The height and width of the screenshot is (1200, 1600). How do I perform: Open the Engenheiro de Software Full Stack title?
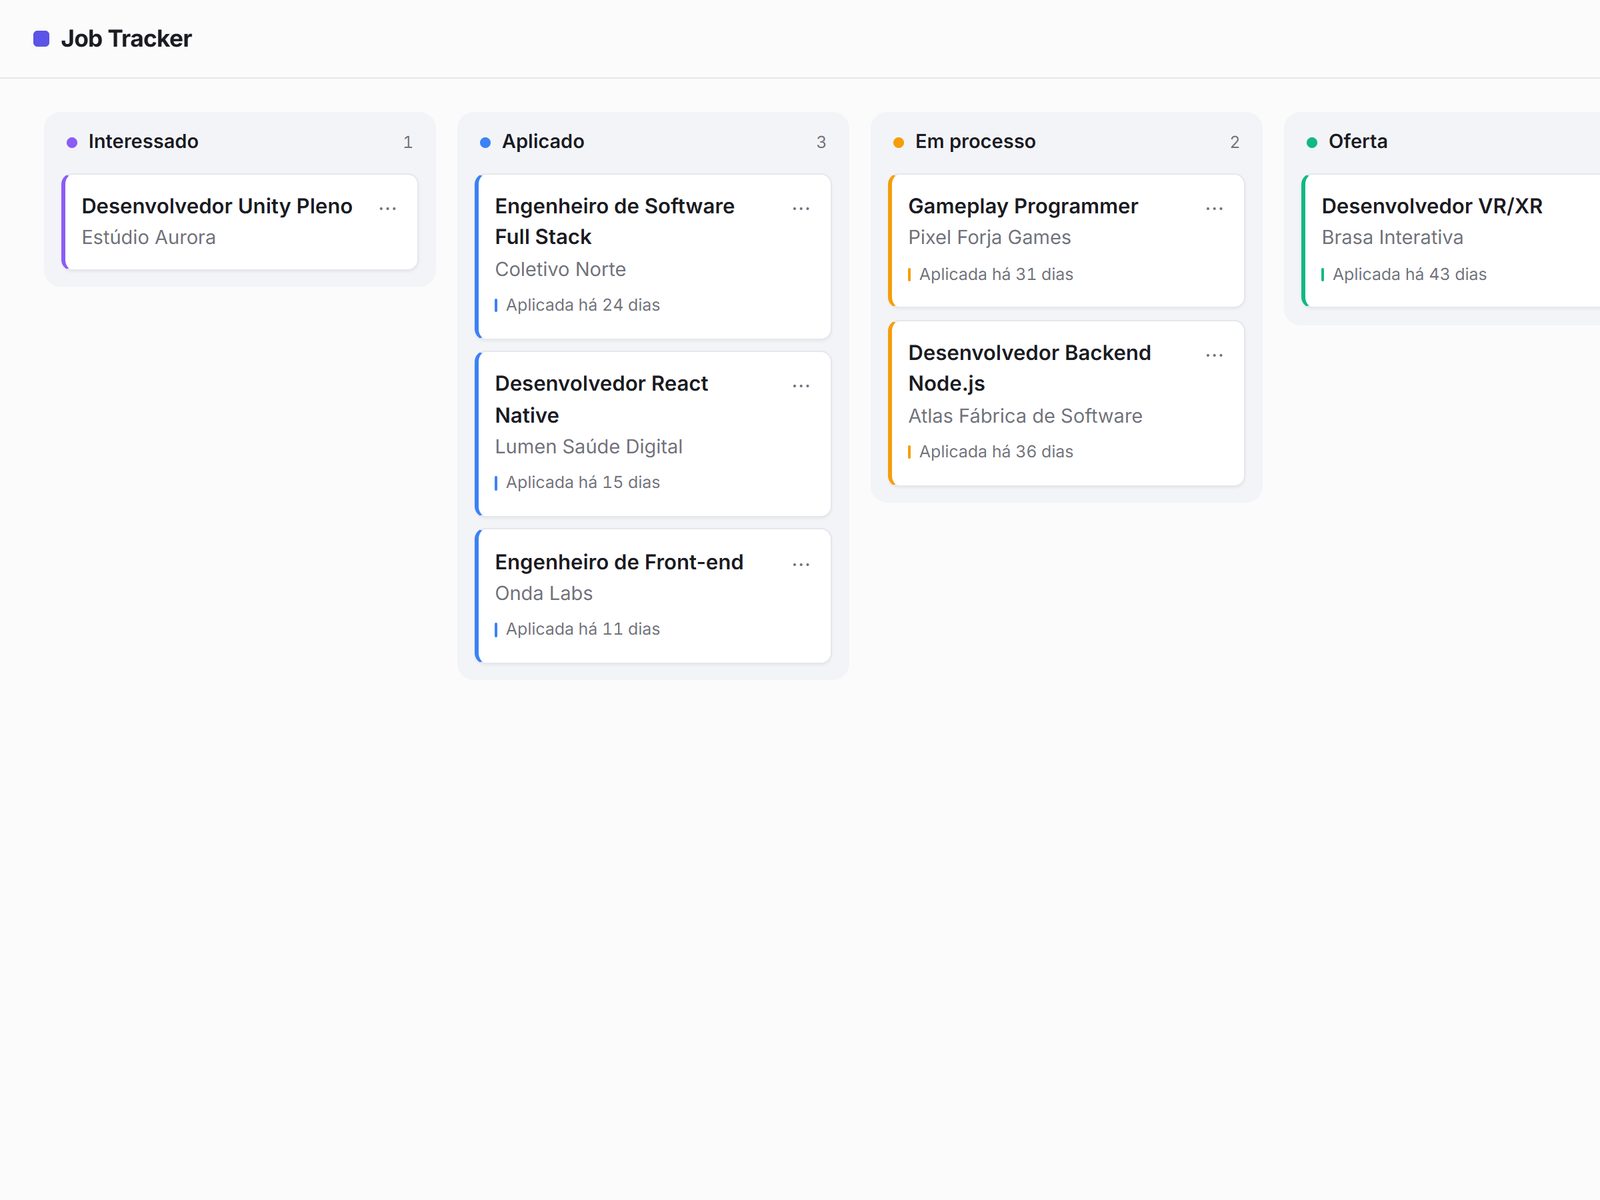tap(615, 221)
